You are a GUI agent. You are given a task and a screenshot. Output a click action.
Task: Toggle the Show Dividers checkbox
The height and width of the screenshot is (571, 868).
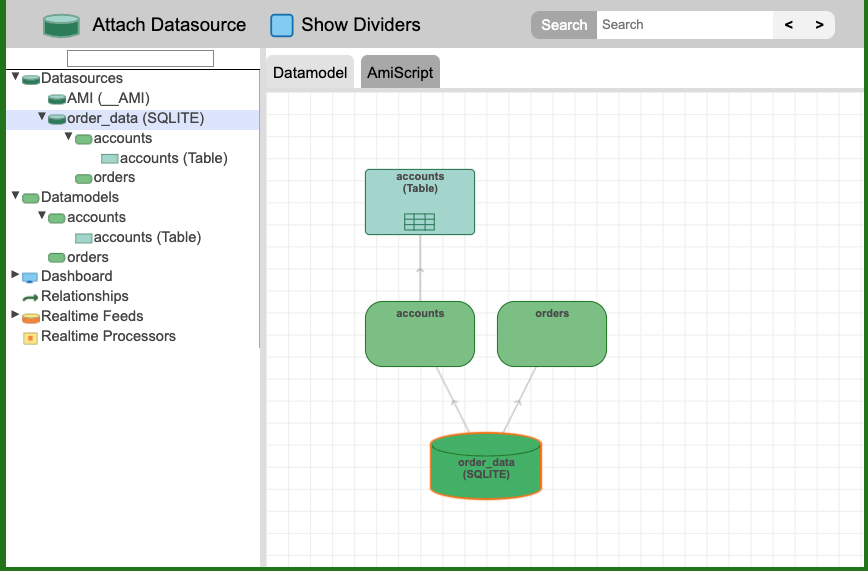click(282, 25)
